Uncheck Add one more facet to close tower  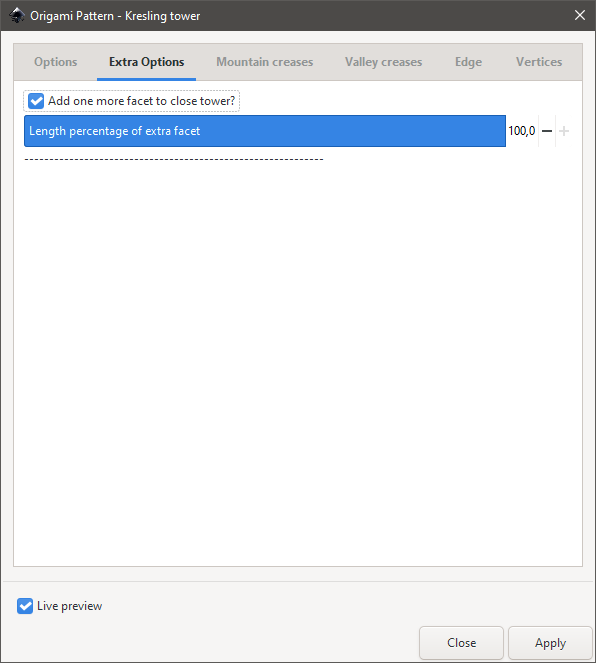(36, 101)
